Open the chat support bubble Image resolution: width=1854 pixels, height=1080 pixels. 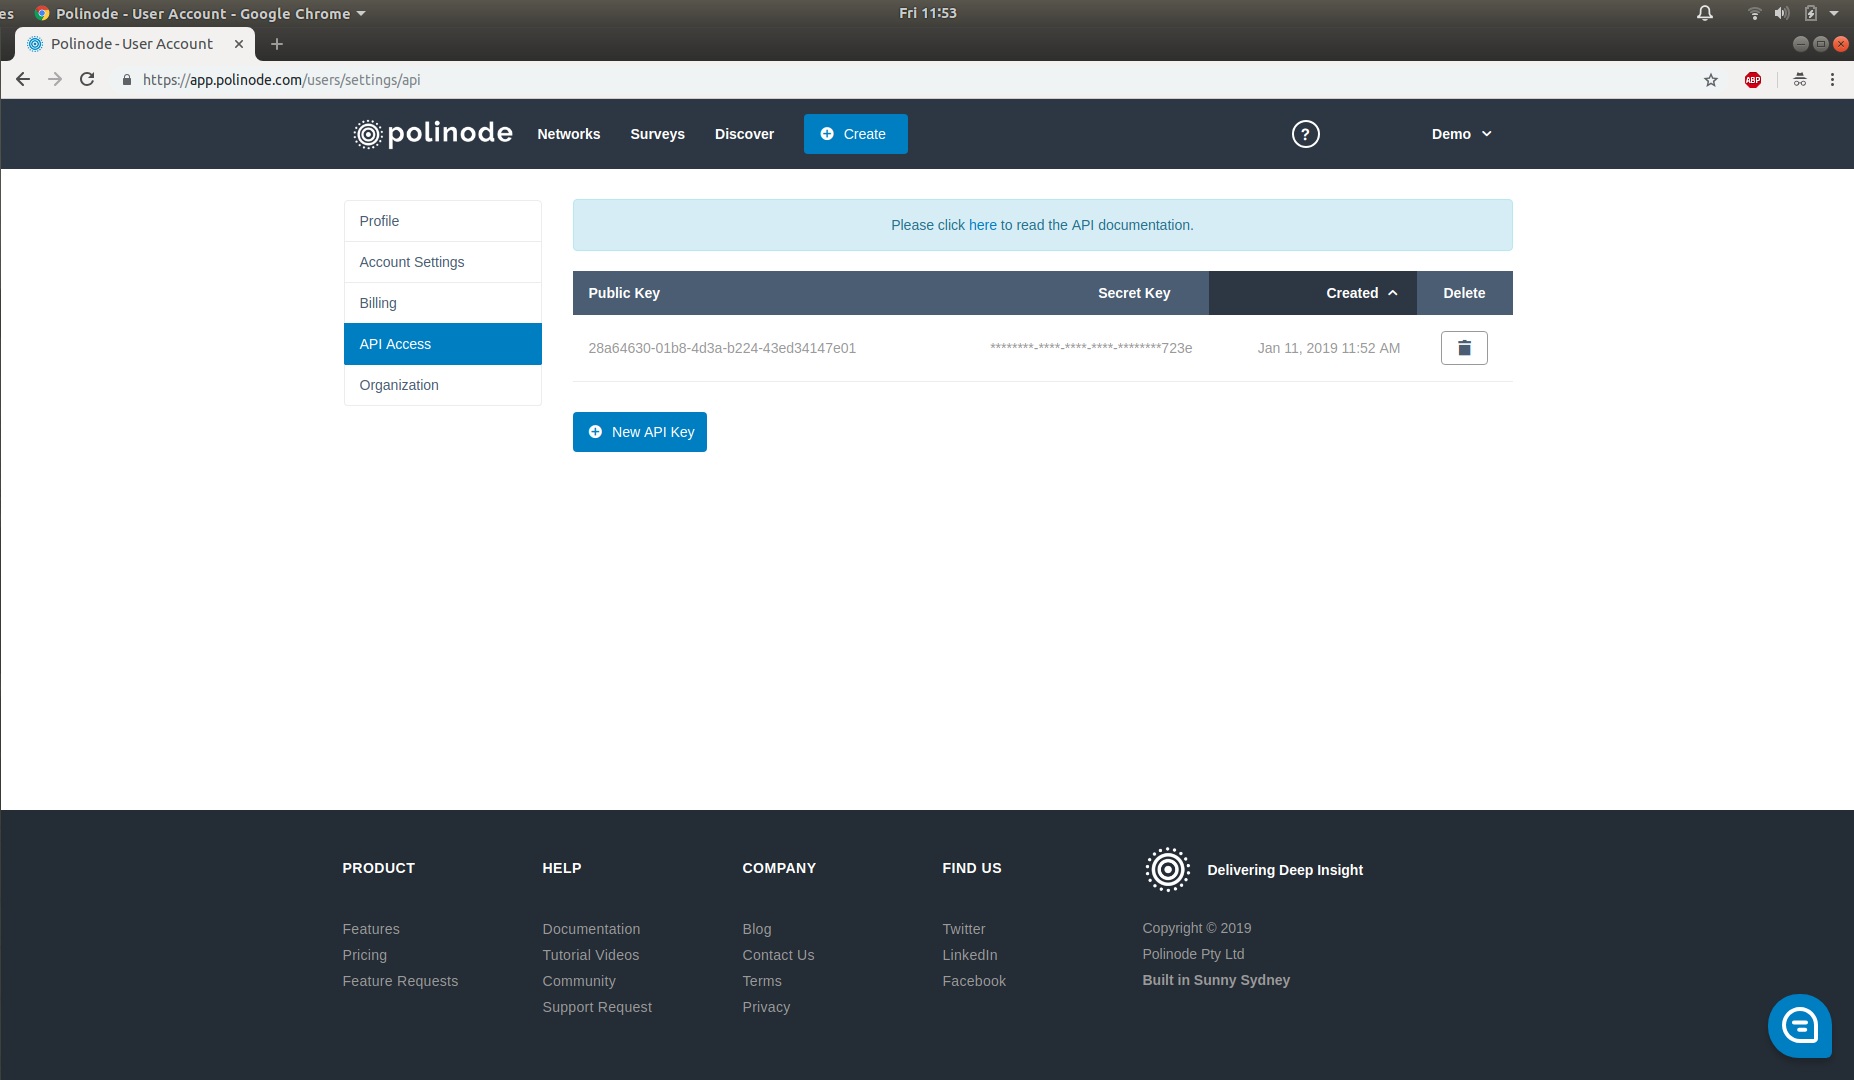point(1800,1026)
